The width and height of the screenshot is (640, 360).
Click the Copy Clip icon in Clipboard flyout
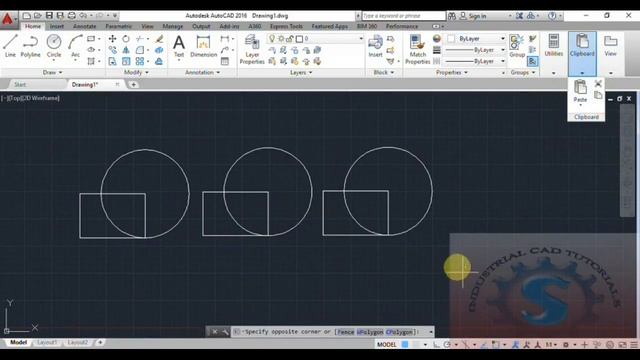(598, 96)
